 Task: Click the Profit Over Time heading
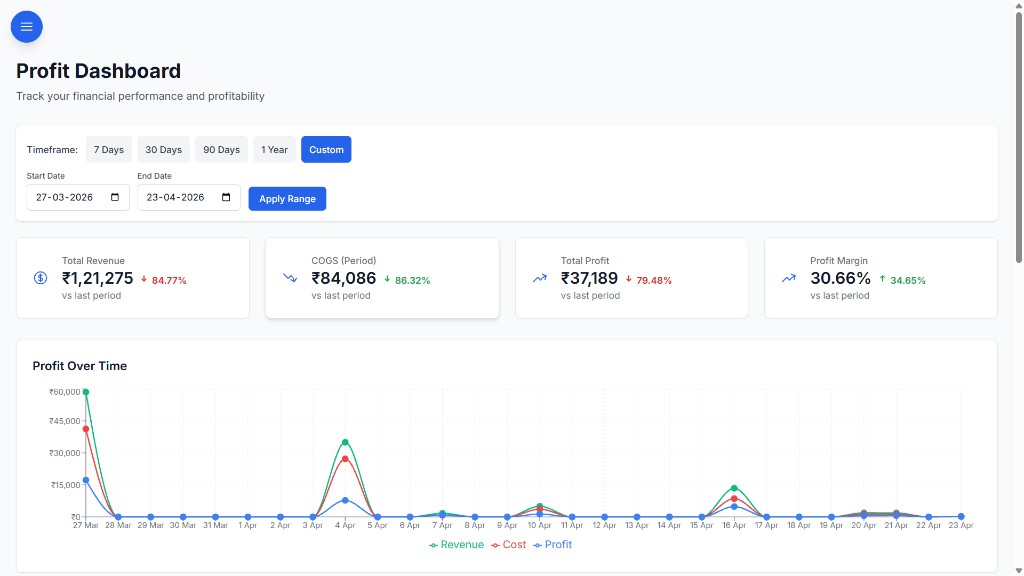[80, 366]
